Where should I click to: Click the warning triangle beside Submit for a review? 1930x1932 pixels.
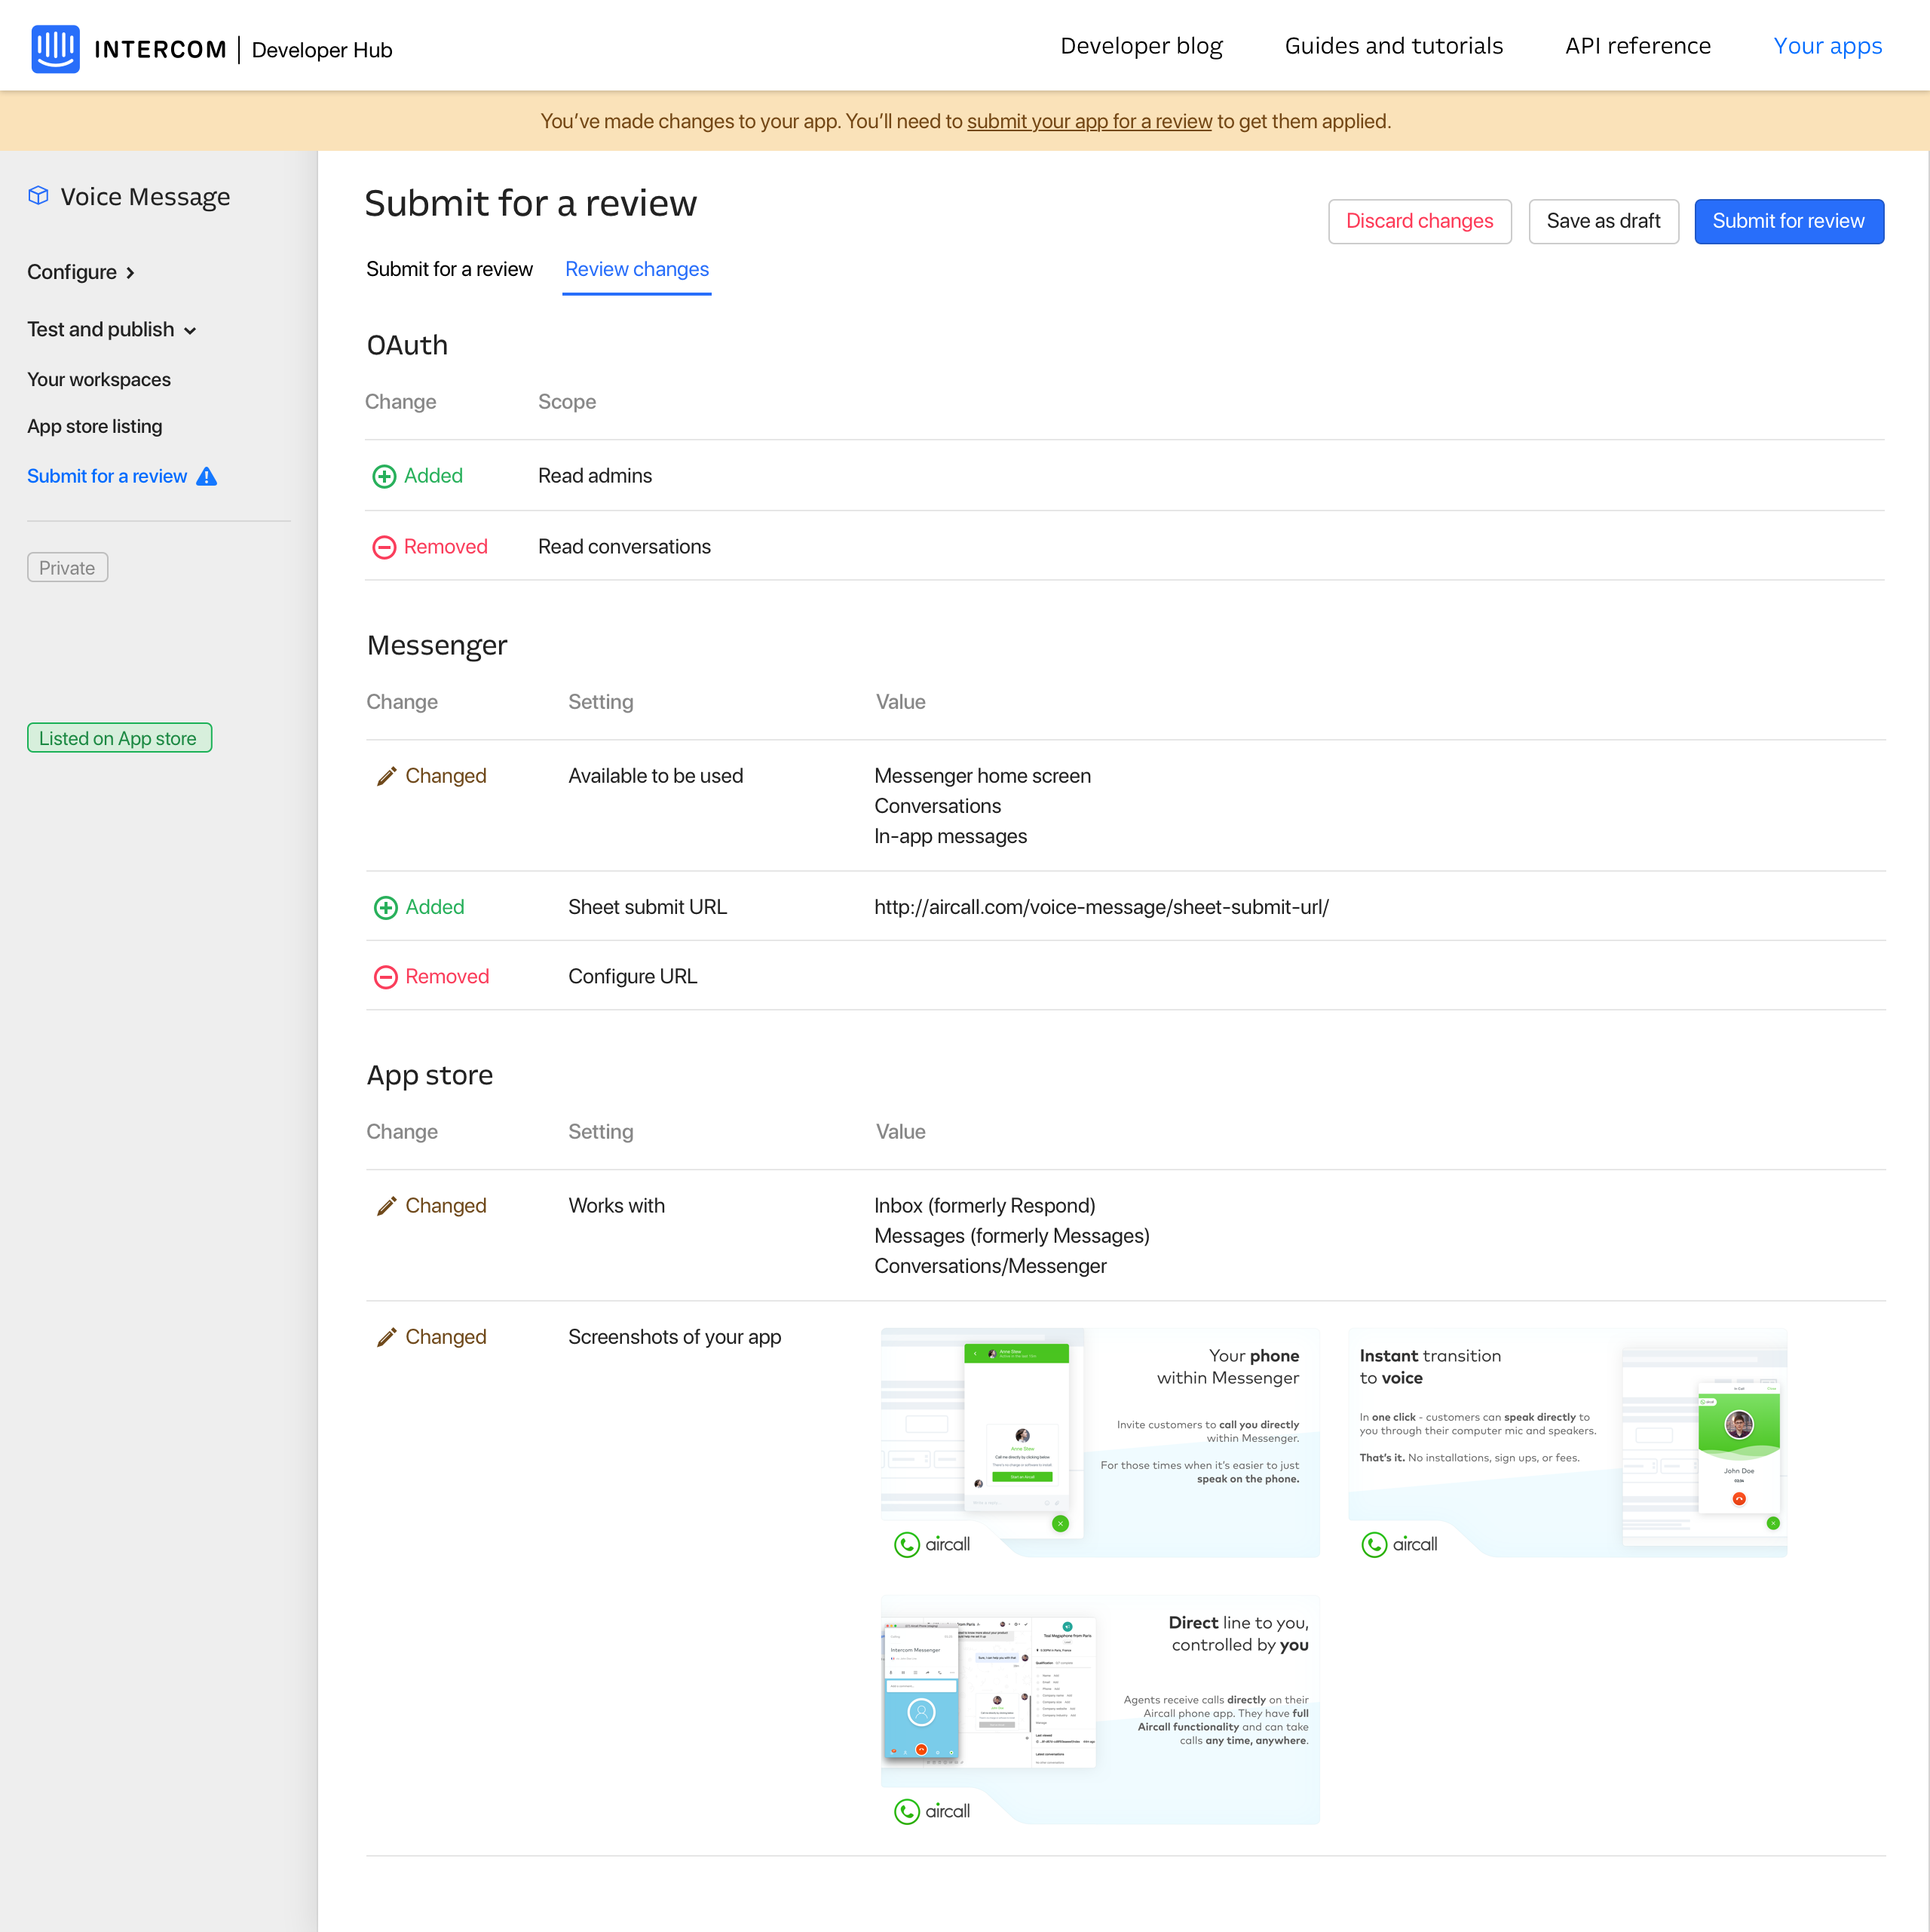tap(207, 477)
